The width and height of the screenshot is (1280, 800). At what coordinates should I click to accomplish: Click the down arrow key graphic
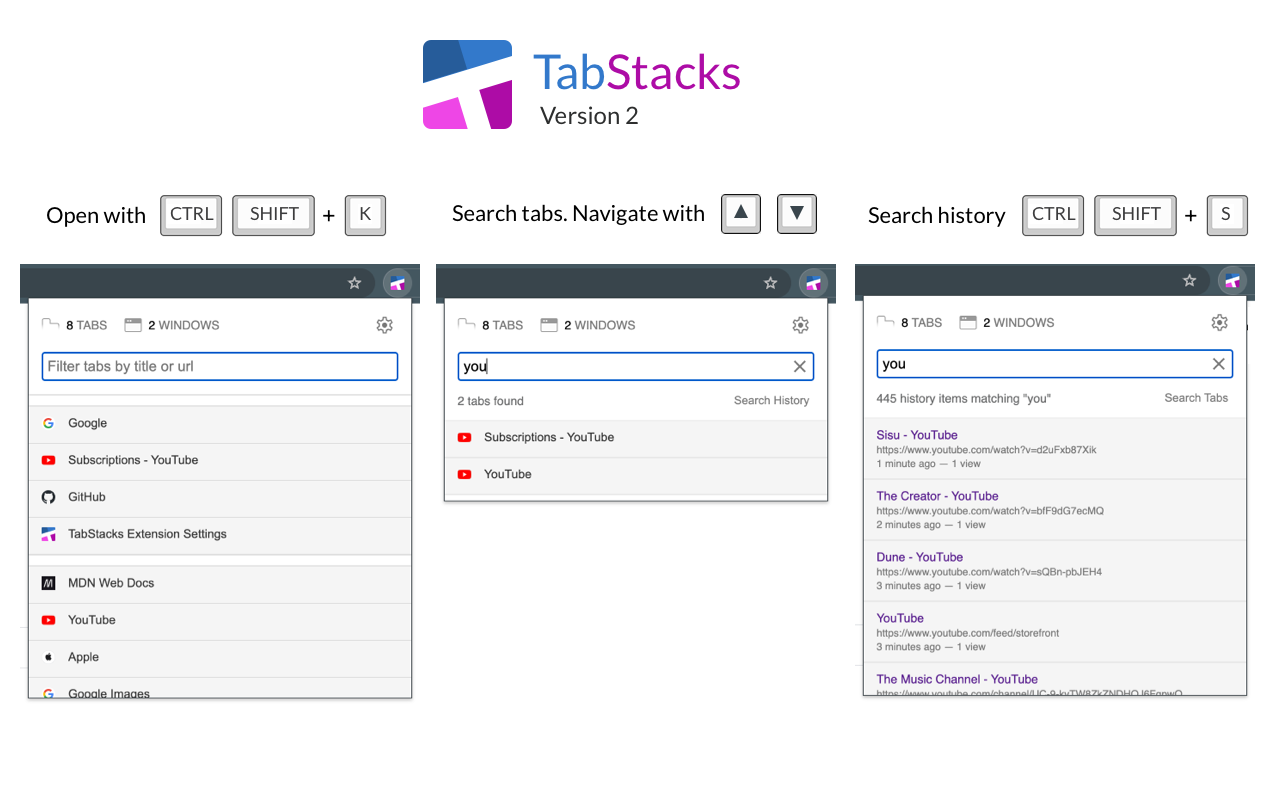click(797, 213)
